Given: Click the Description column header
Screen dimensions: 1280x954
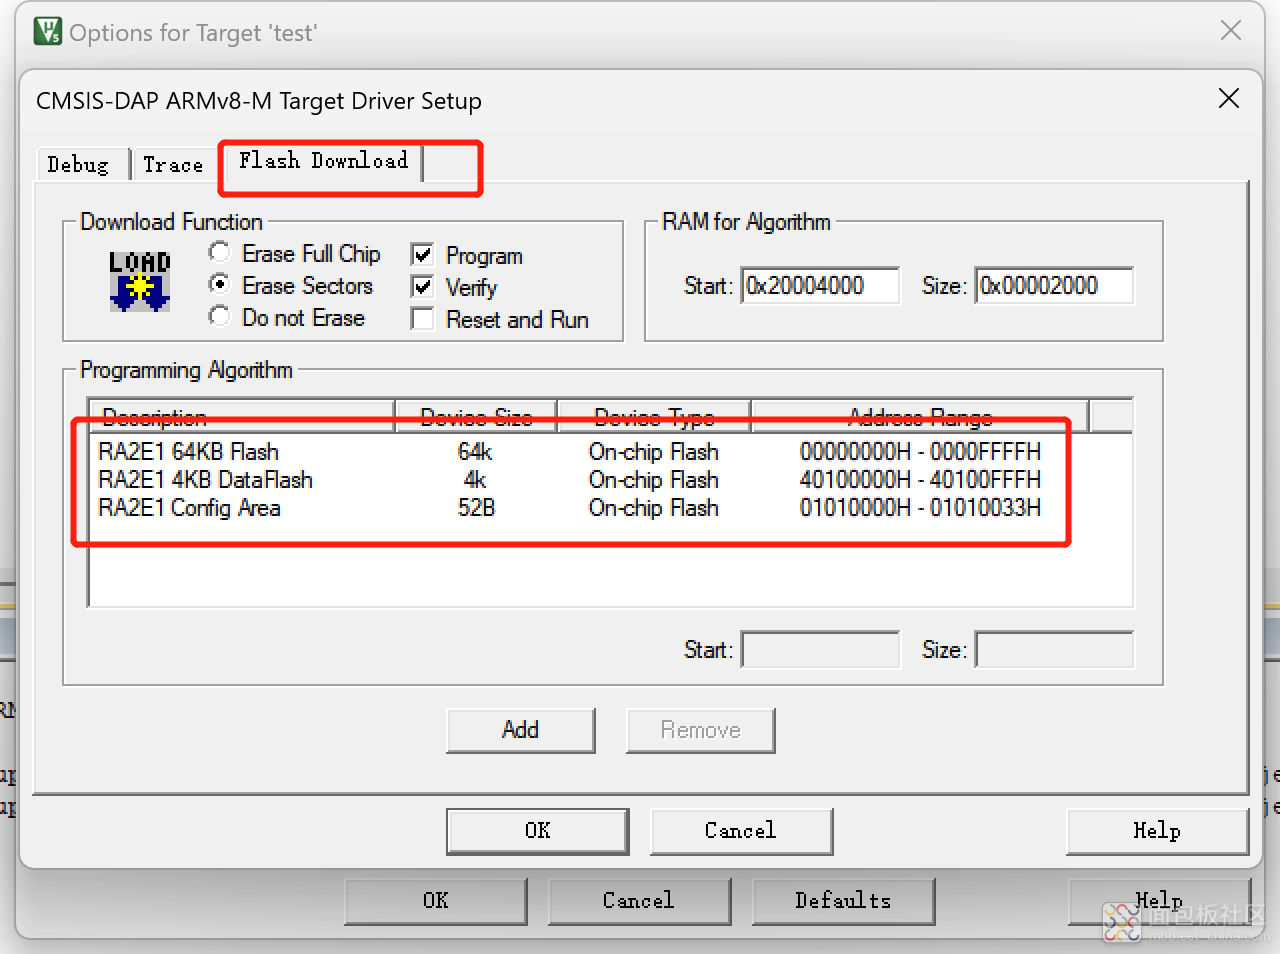Looking at the screenshot, I should (x=241, y=416).
